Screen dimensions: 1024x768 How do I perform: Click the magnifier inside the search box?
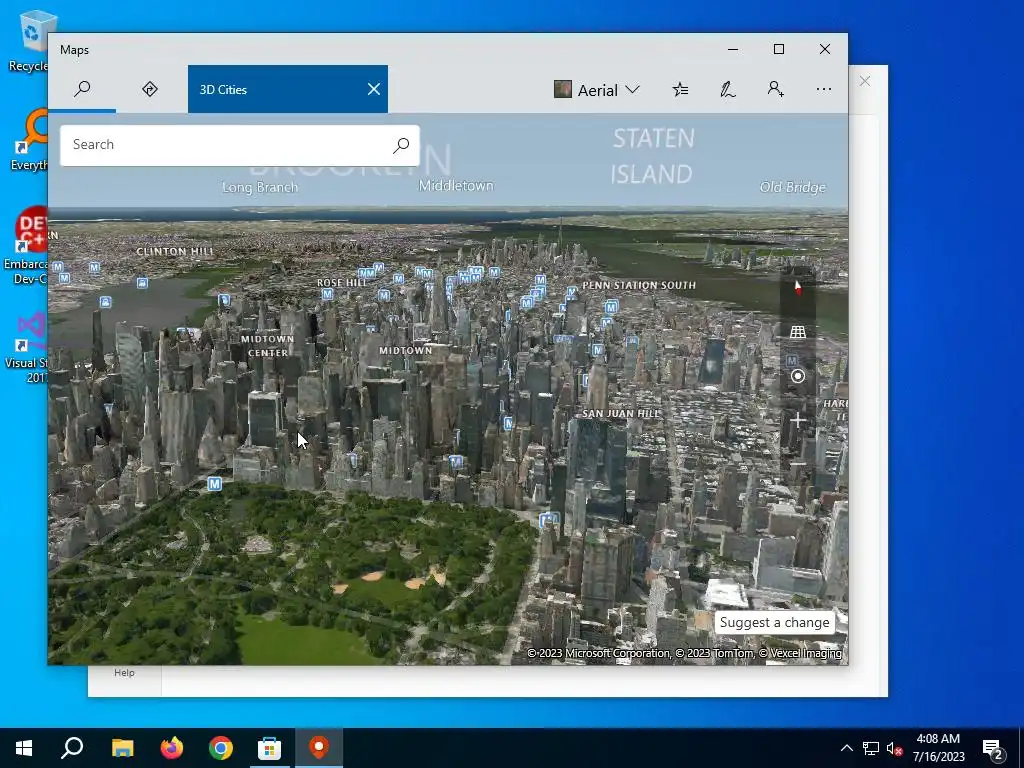point(401,145)
